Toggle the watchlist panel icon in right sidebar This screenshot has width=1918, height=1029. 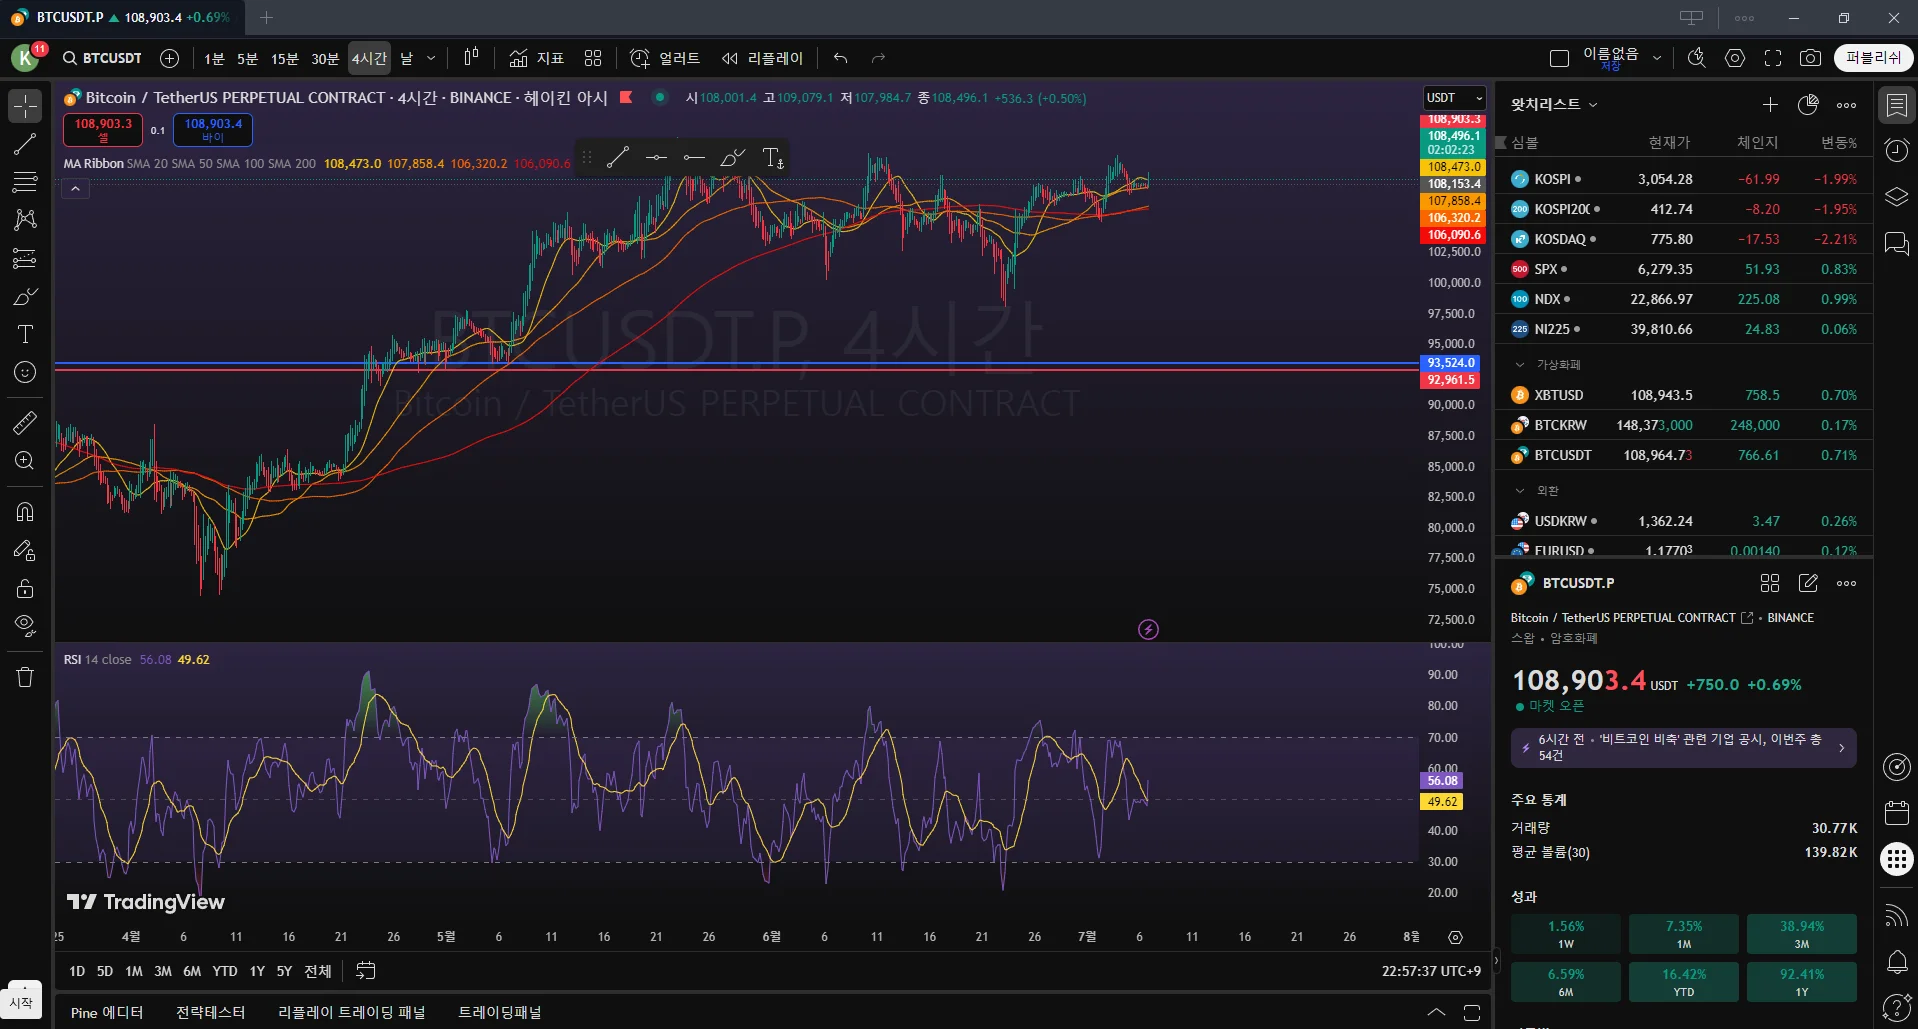(1897, 104)
